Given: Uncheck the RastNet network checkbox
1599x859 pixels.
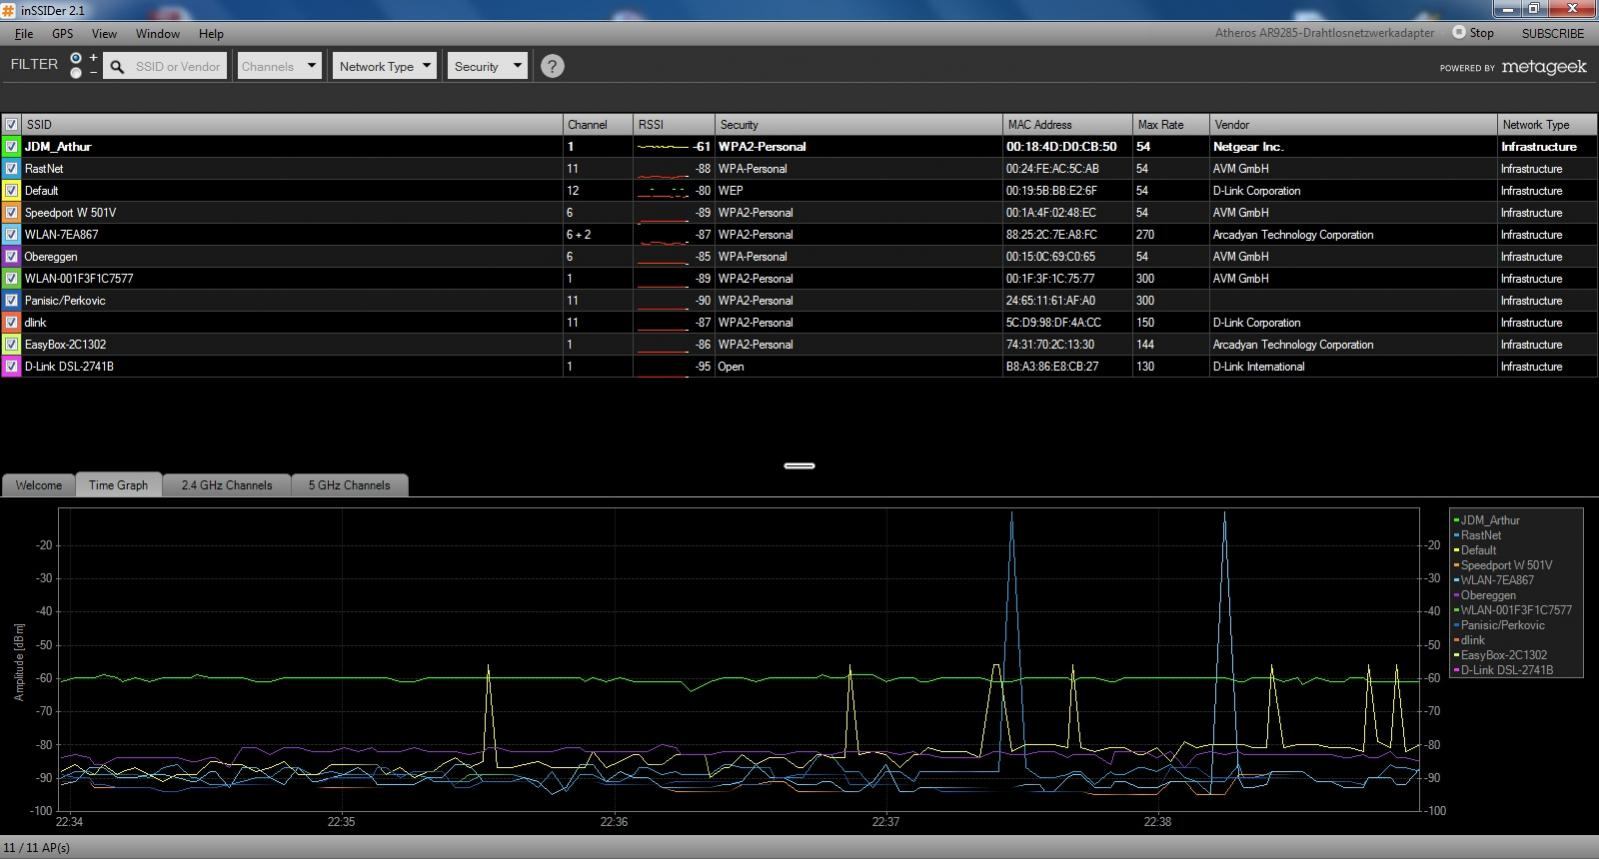Looking at the screenshot, I should (11, 168).
